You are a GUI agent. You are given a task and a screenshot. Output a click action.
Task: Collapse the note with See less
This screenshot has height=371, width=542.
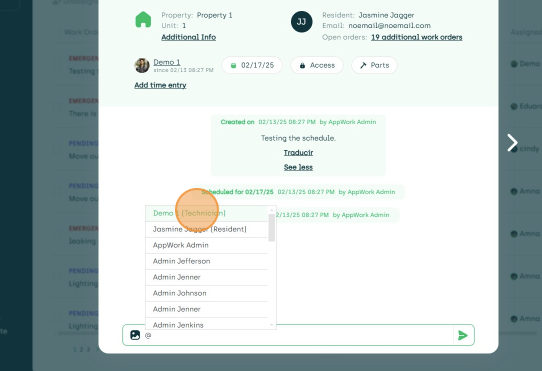click(298, 167)
